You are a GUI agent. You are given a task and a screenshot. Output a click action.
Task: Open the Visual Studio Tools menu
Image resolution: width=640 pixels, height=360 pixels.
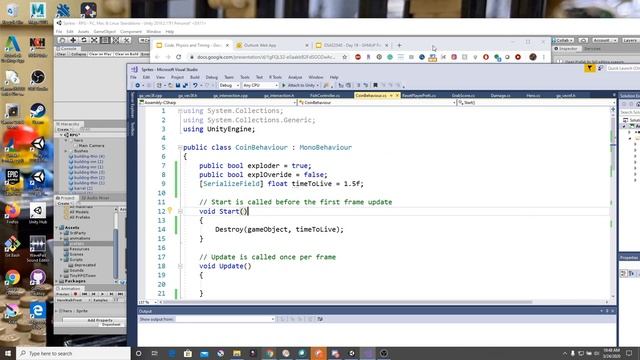(245, 77)
